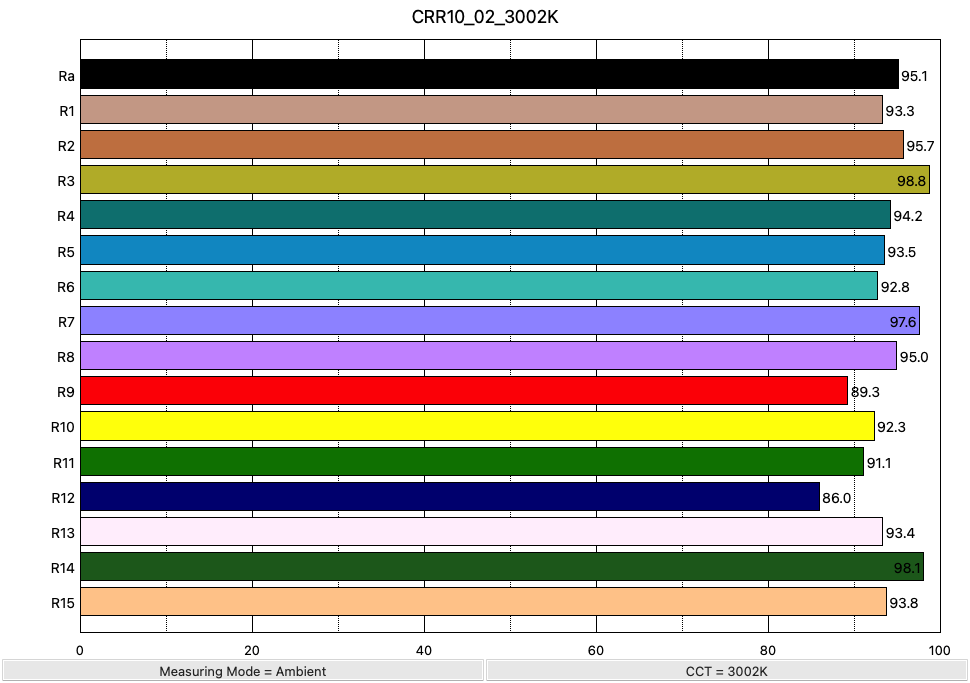Click the R15 axis label

pyautogui.click(x=62, y=603)
